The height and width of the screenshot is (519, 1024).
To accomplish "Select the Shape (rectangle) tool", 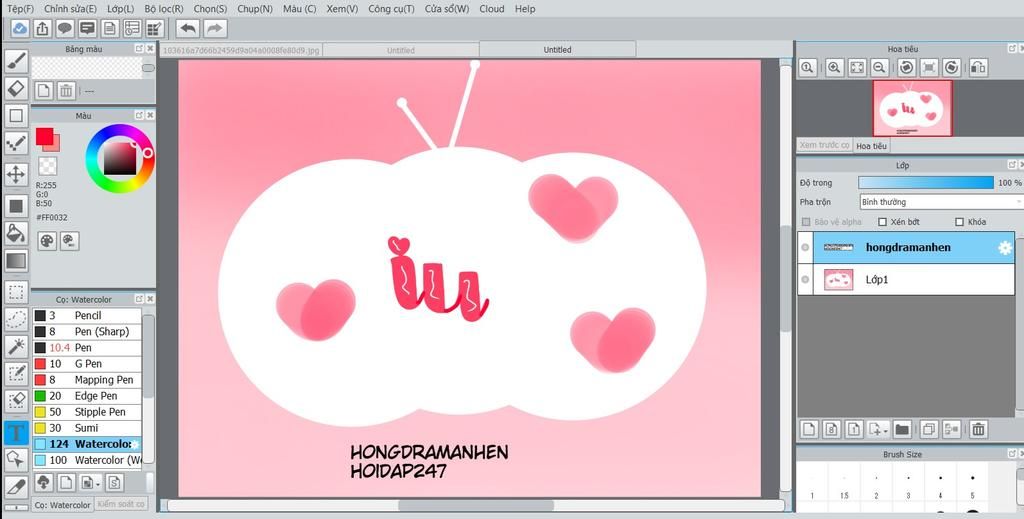I will (16, 116).
